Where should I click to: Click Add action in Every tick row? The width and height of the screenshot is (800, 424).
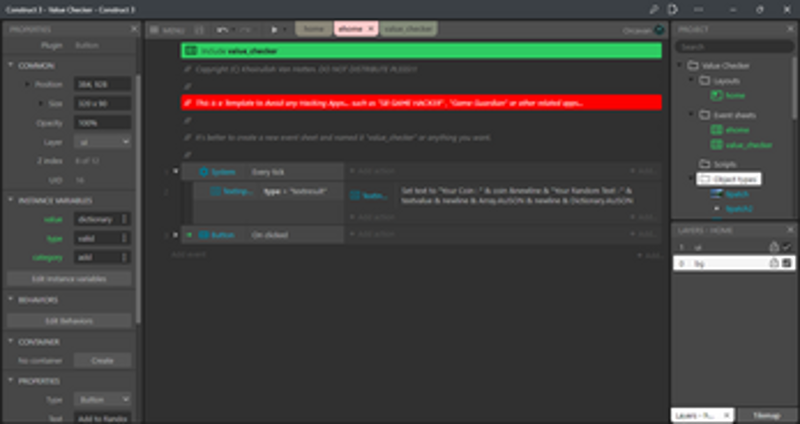[x=372, y=171]
